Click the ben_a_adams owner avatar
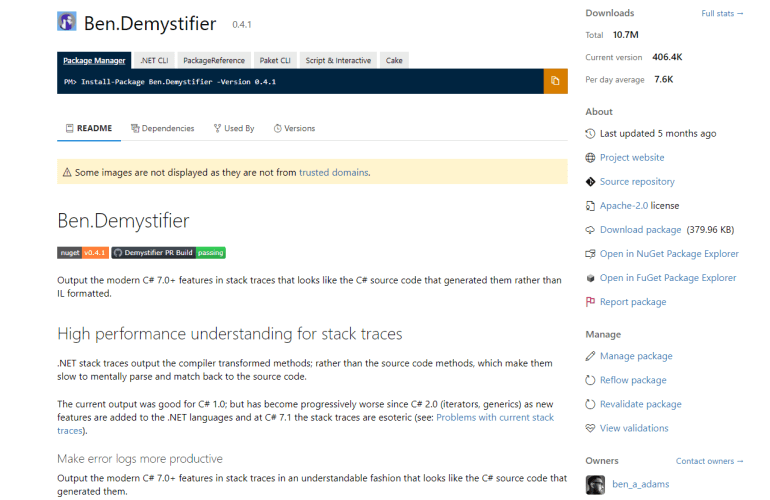 (x=596, y=485)
